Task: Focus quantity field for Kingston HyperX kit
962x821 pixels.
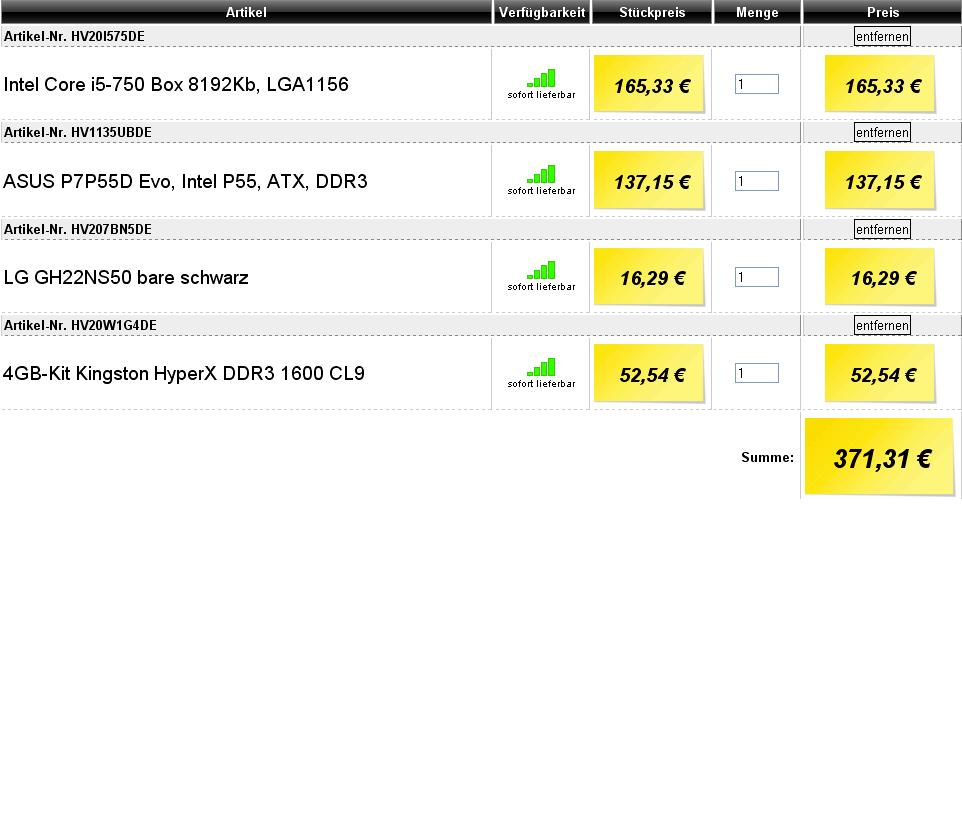Action: (x=757, y=373)
